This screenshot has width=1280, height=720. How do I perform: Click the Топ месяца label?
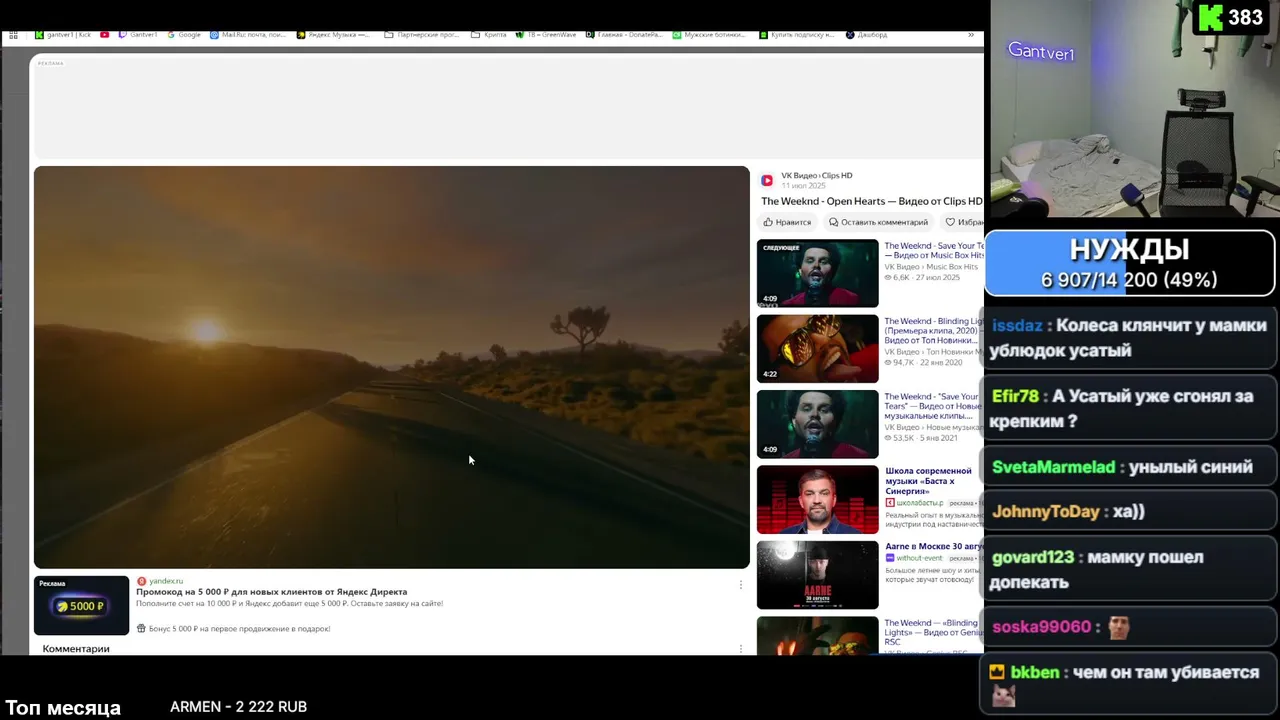tap(63, 708)
